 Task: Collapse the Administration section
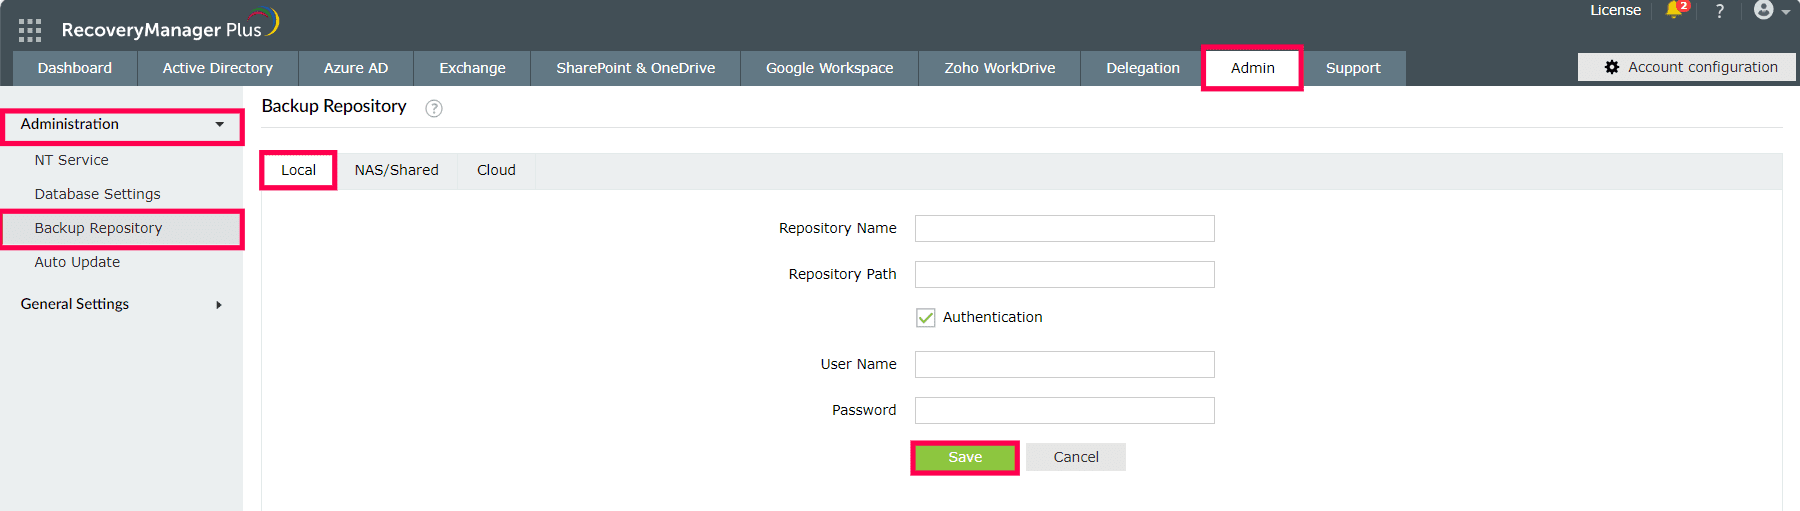pos(121,125)
